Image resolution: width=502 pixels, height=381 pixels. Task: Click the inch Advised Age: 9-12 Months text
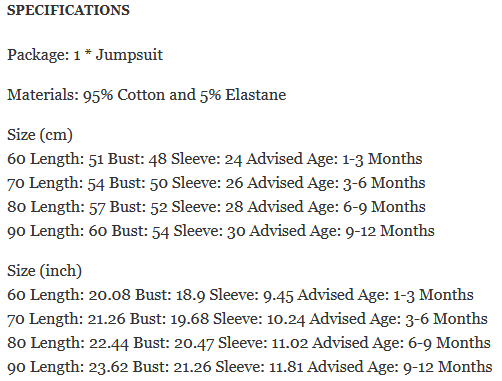click(x=400, y=367)
